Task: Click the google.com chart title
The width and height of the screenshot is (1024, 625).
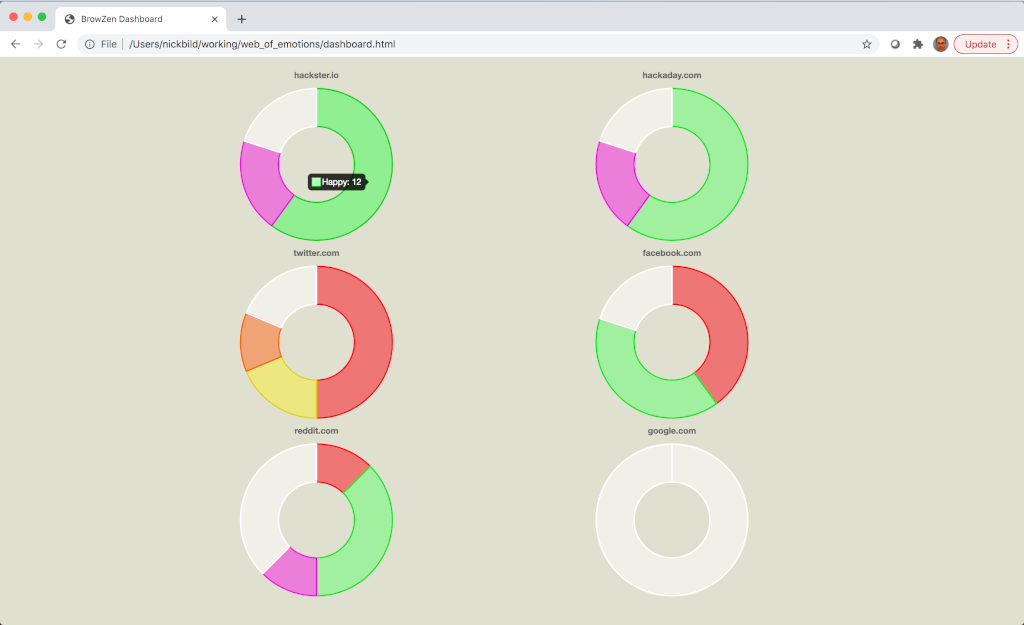Action: pos(671,430)
